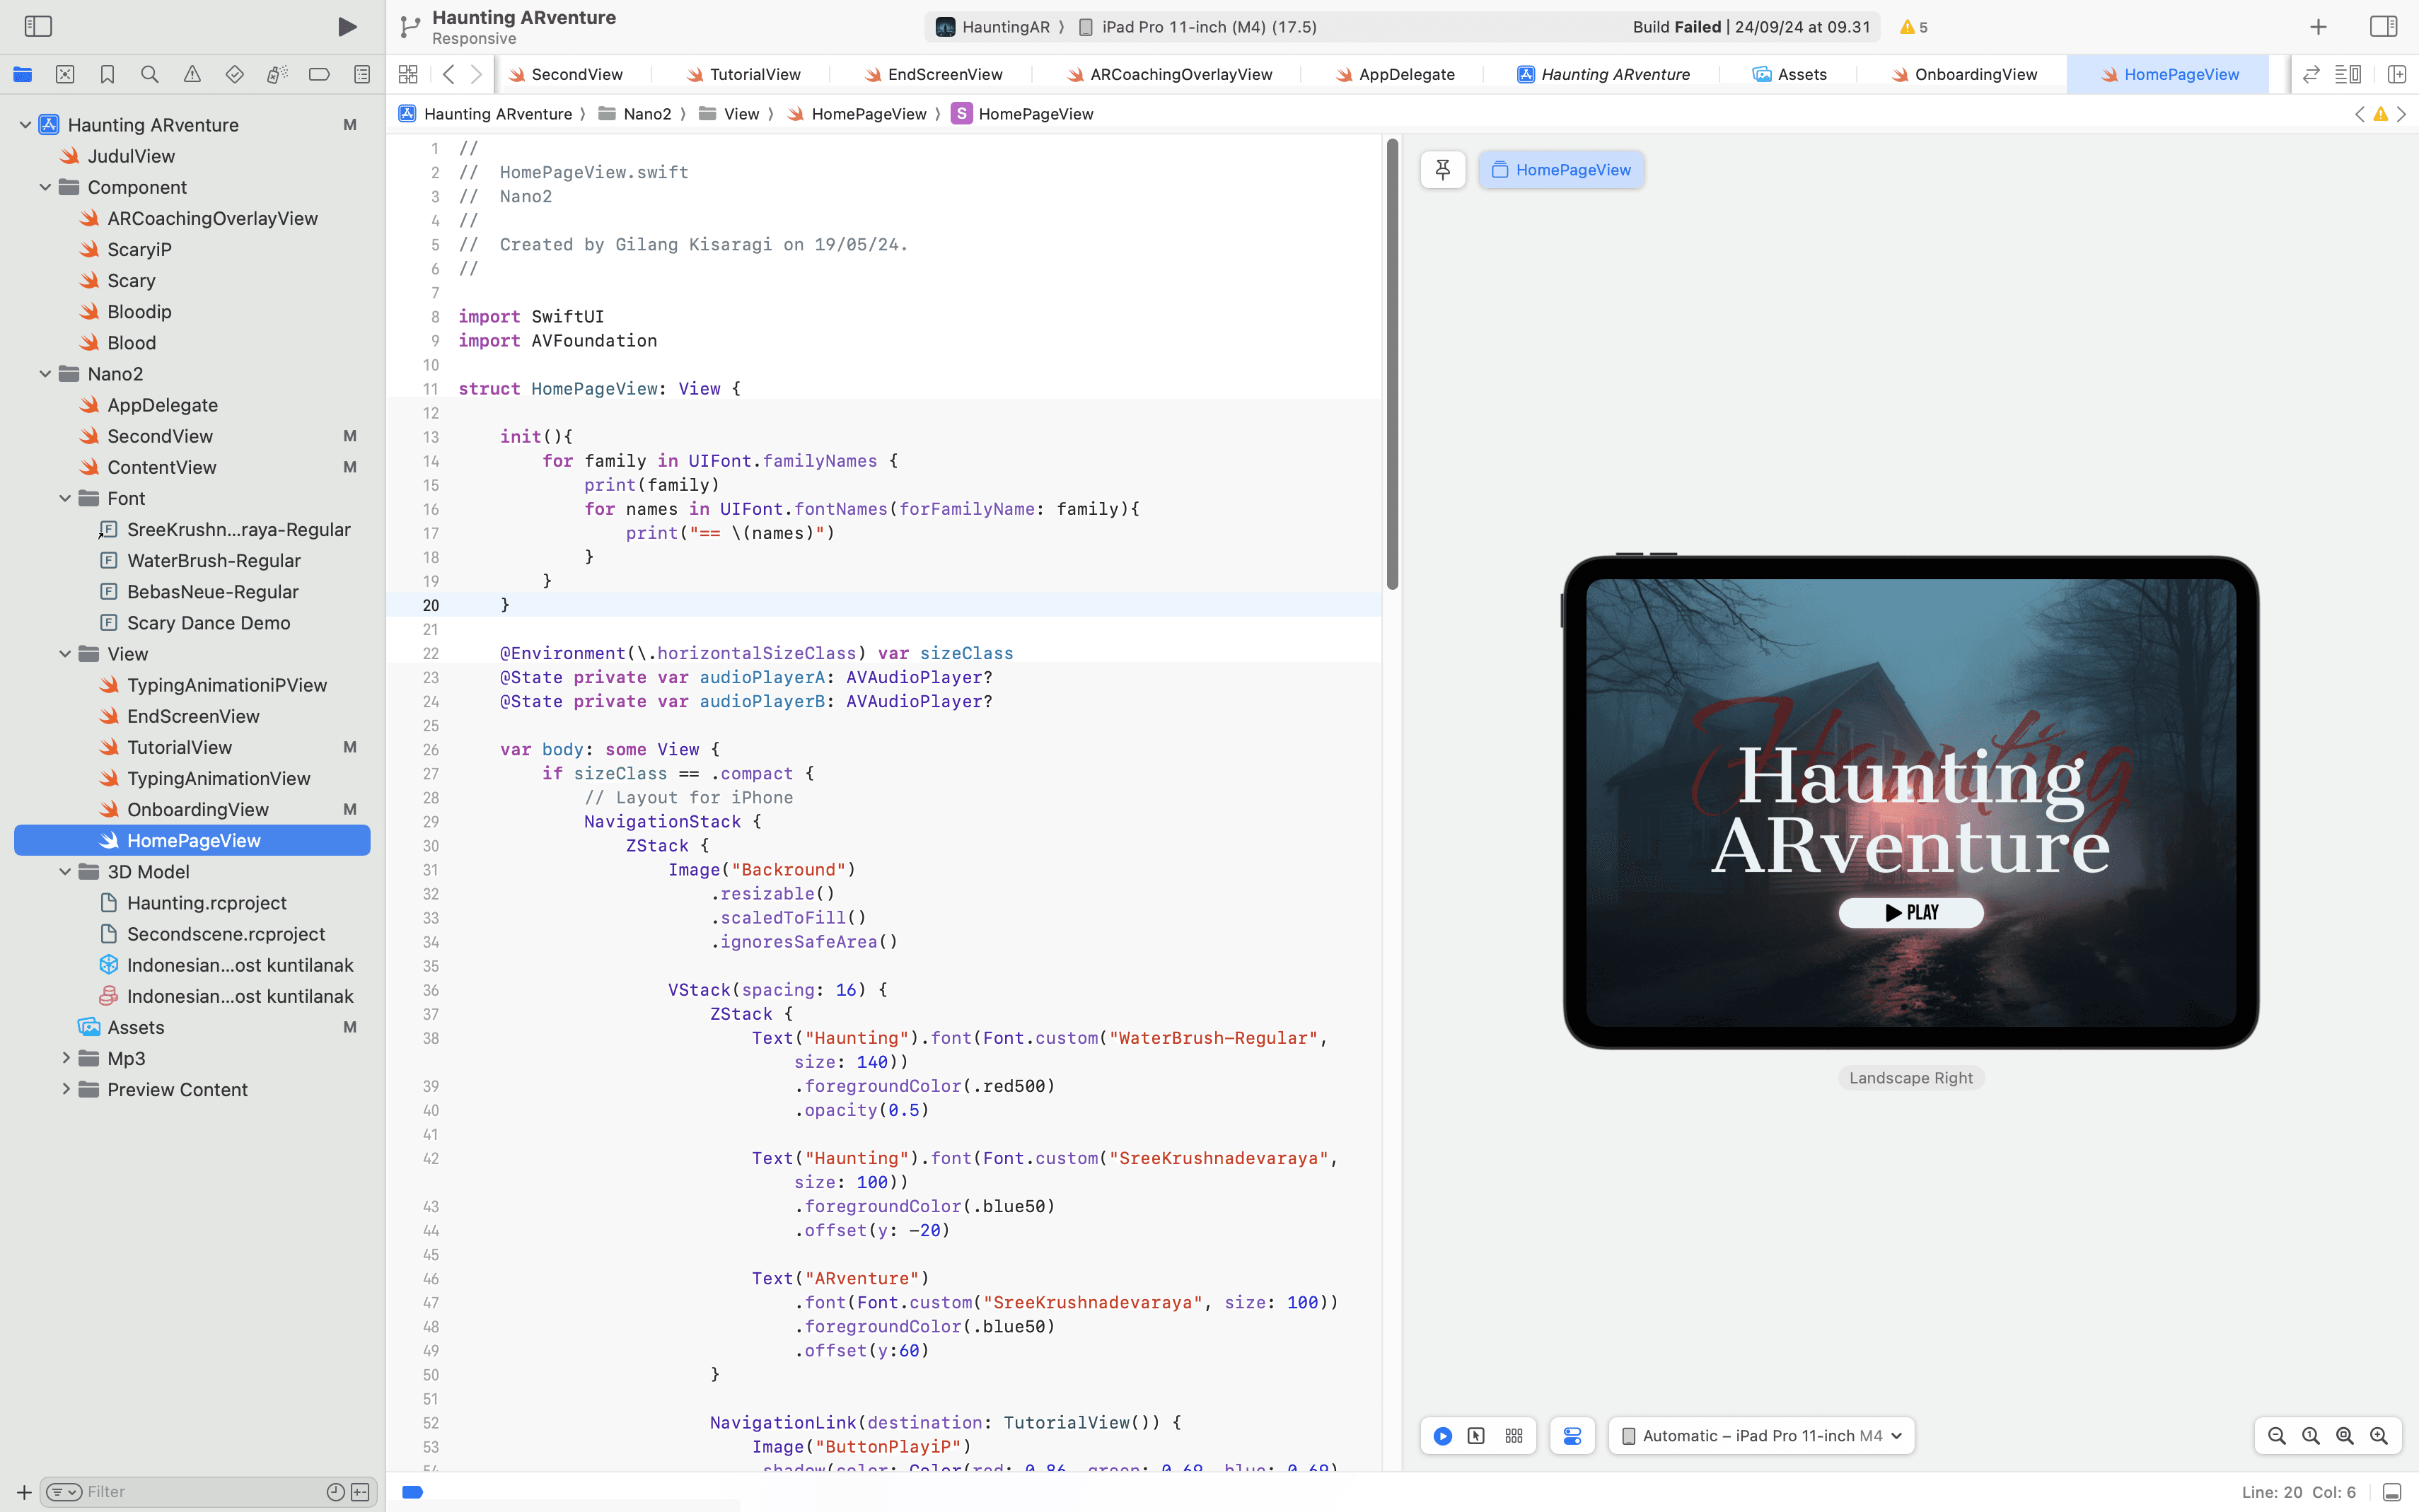Pin the canvas preview
Image resolution: width=2419 pixels, height=1512 pixels.
coord(1442,170)
